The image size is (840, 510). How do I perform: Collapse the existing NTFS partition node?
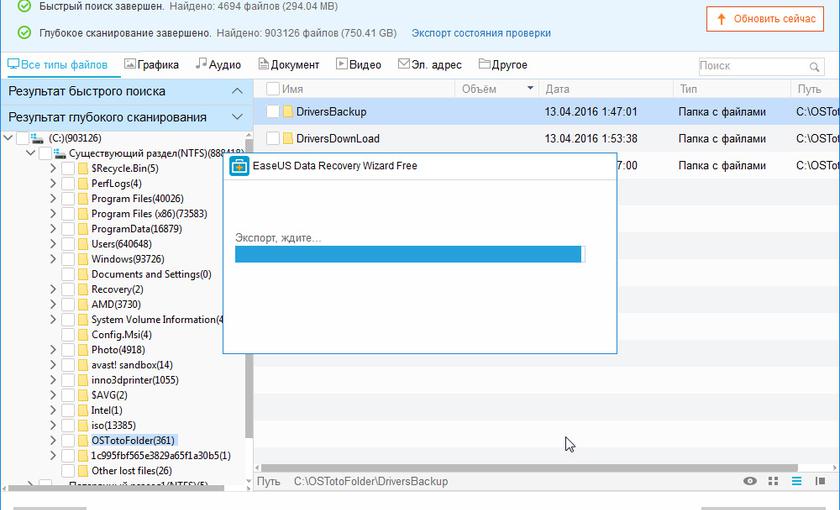pos(31,153)
